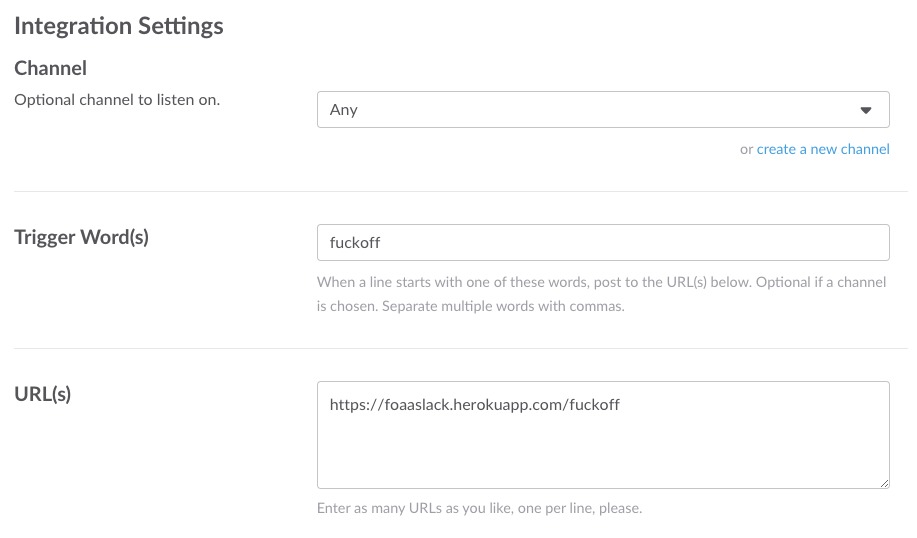
Task: Open the Channel select showing "Any"
Action: pyautogui.click(x=602, y=110)
